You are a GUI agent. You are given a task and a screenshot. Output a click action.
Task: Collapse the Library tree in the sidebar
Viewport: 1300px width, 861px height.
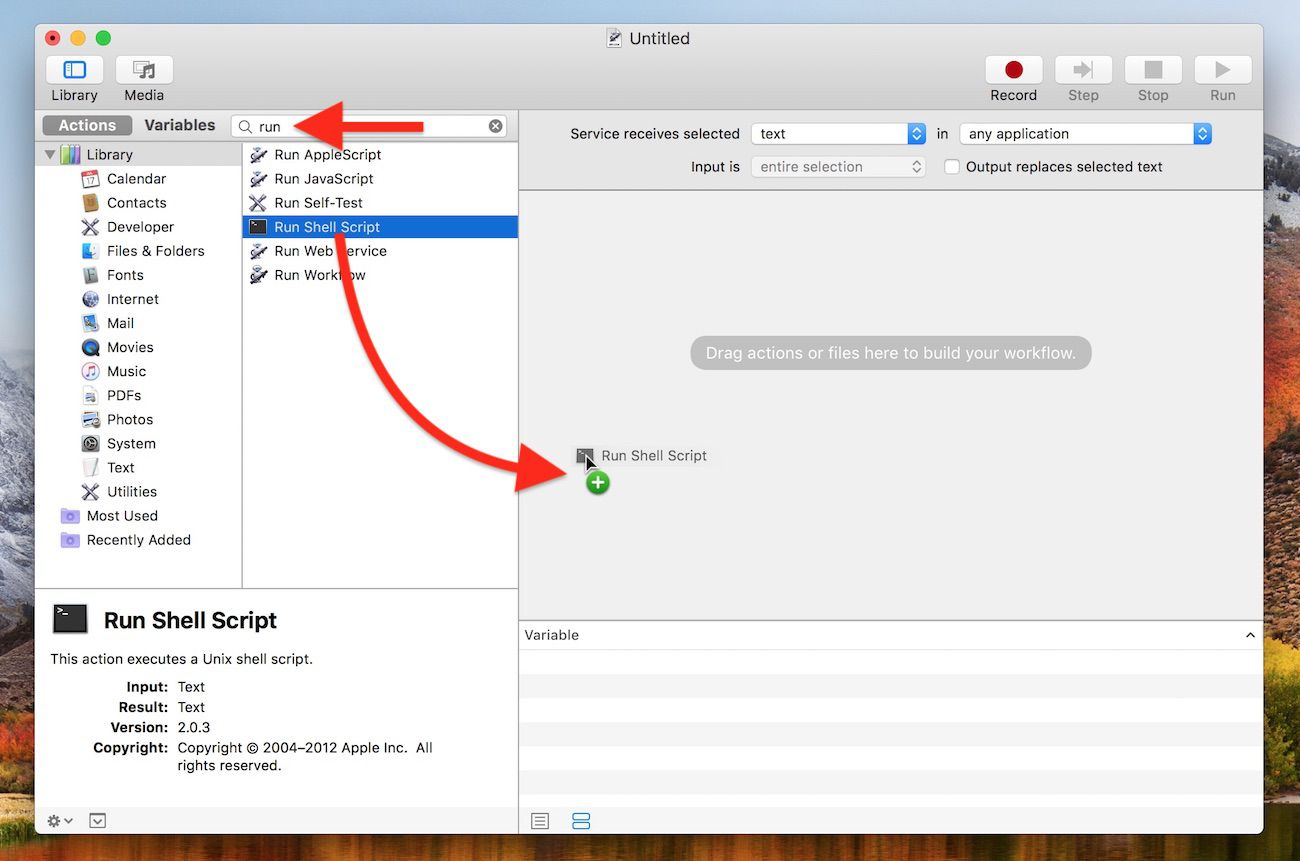48,154
